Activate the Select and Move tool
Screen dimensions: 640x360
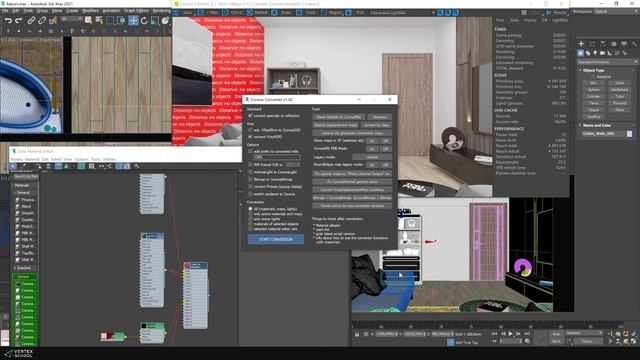[133, 20]
